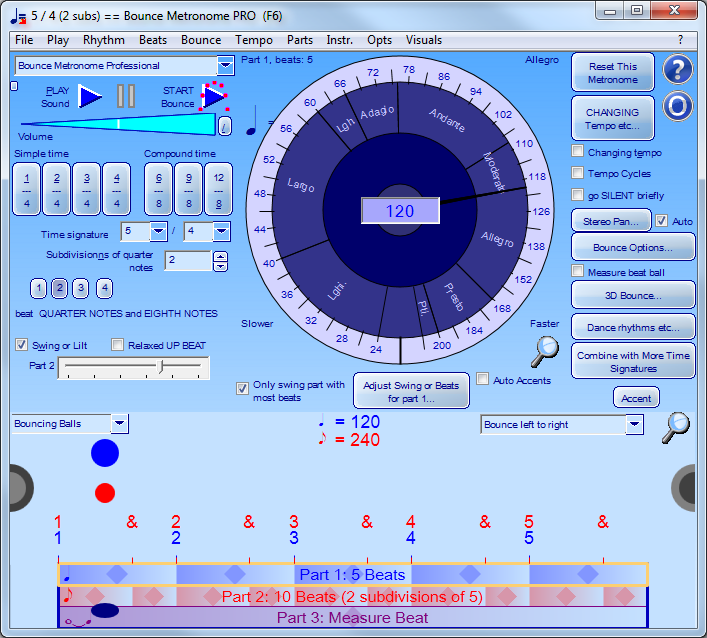Enable Measure beat ball checkbox
The height and width of the screenshot is (638, 707).
pos(578,271)
